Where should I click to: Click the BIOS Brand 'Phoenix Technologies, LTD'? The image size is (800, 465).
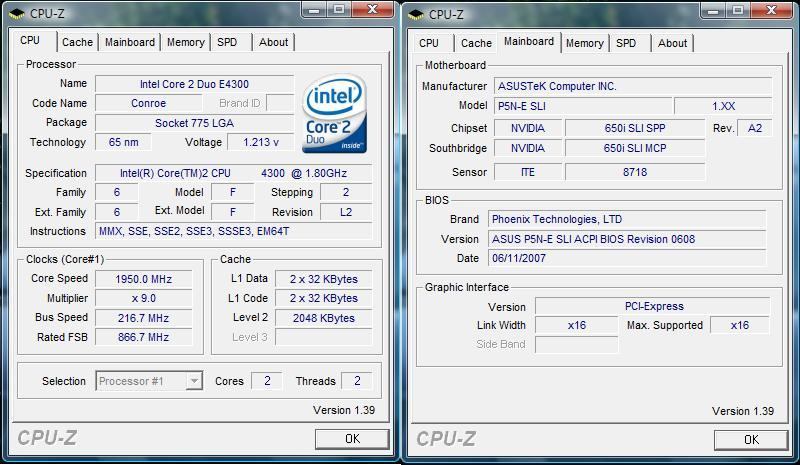point(627,219)
